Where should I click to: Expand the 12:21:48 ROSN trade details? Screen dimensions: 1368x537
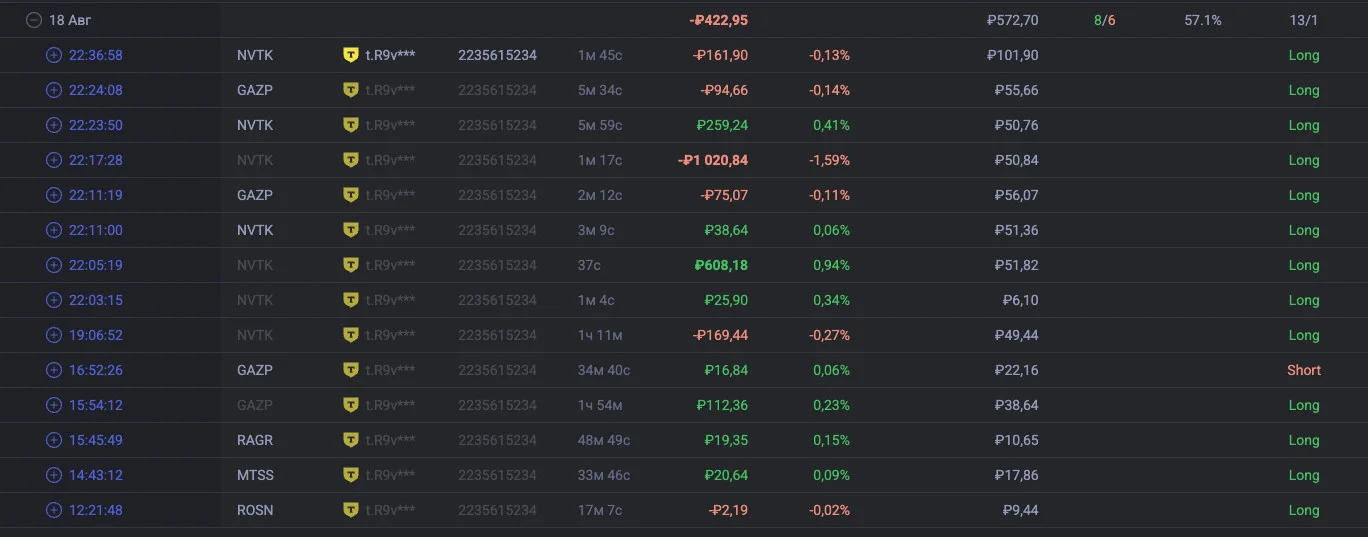(54, 510)
